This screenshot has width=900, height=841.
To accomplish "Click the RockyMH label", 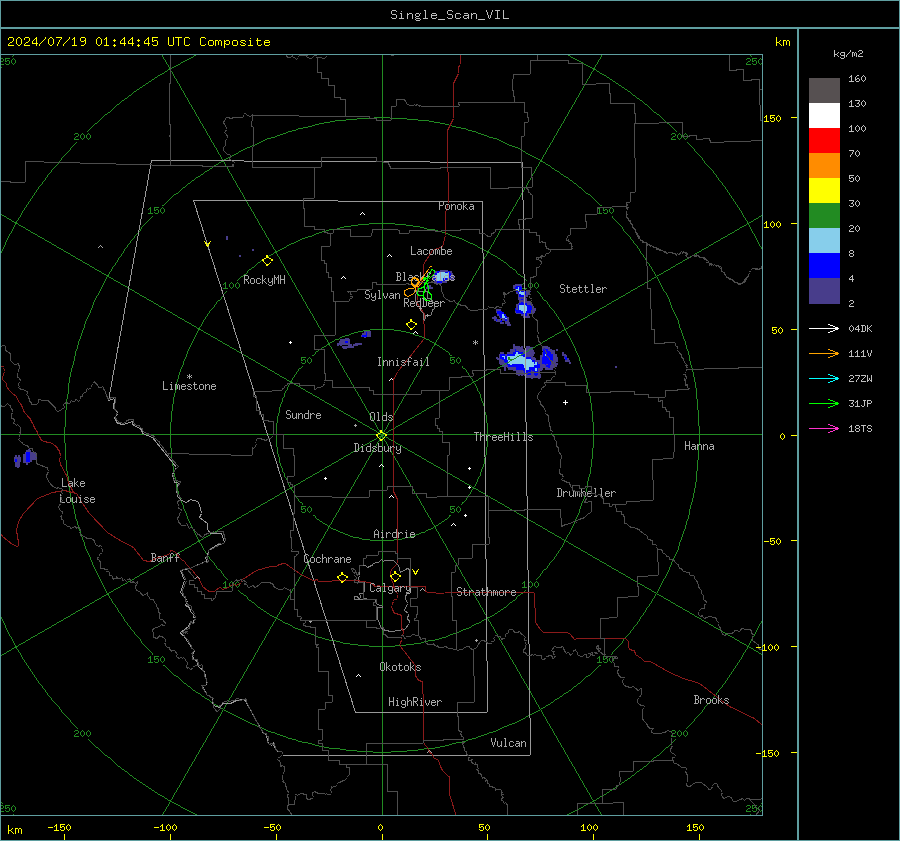I will [264, 280].
